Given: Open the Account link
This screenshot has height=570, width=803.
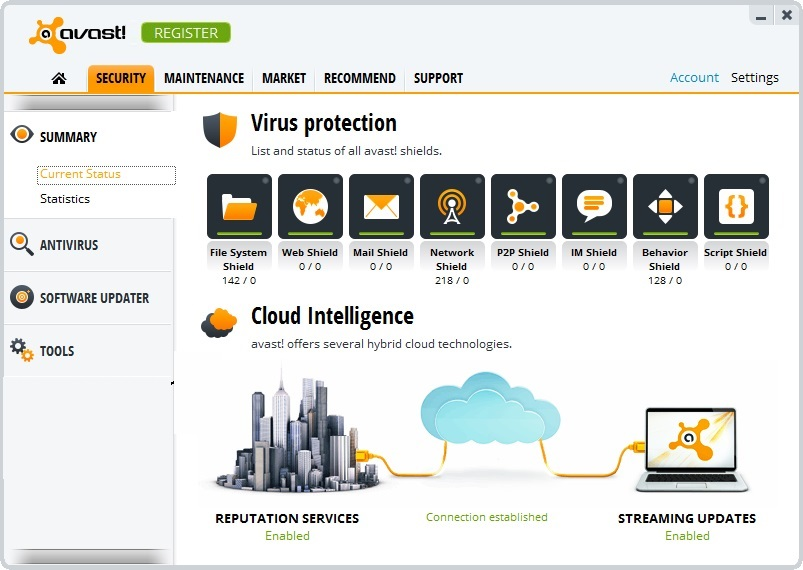Looking at the screenshot, I should 694,77.
